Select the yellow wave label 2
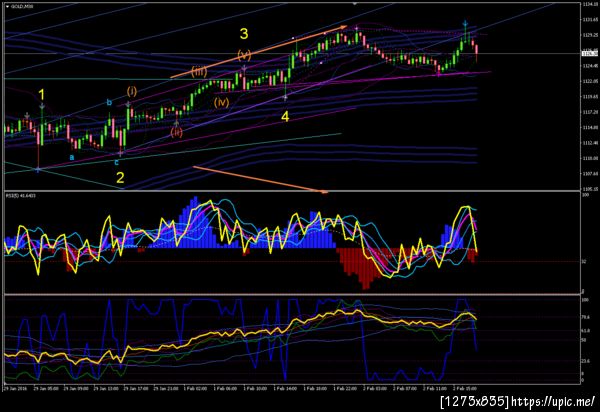Viewport: 600px width, 412px height. pyautogui.click(x=120, y=178)
